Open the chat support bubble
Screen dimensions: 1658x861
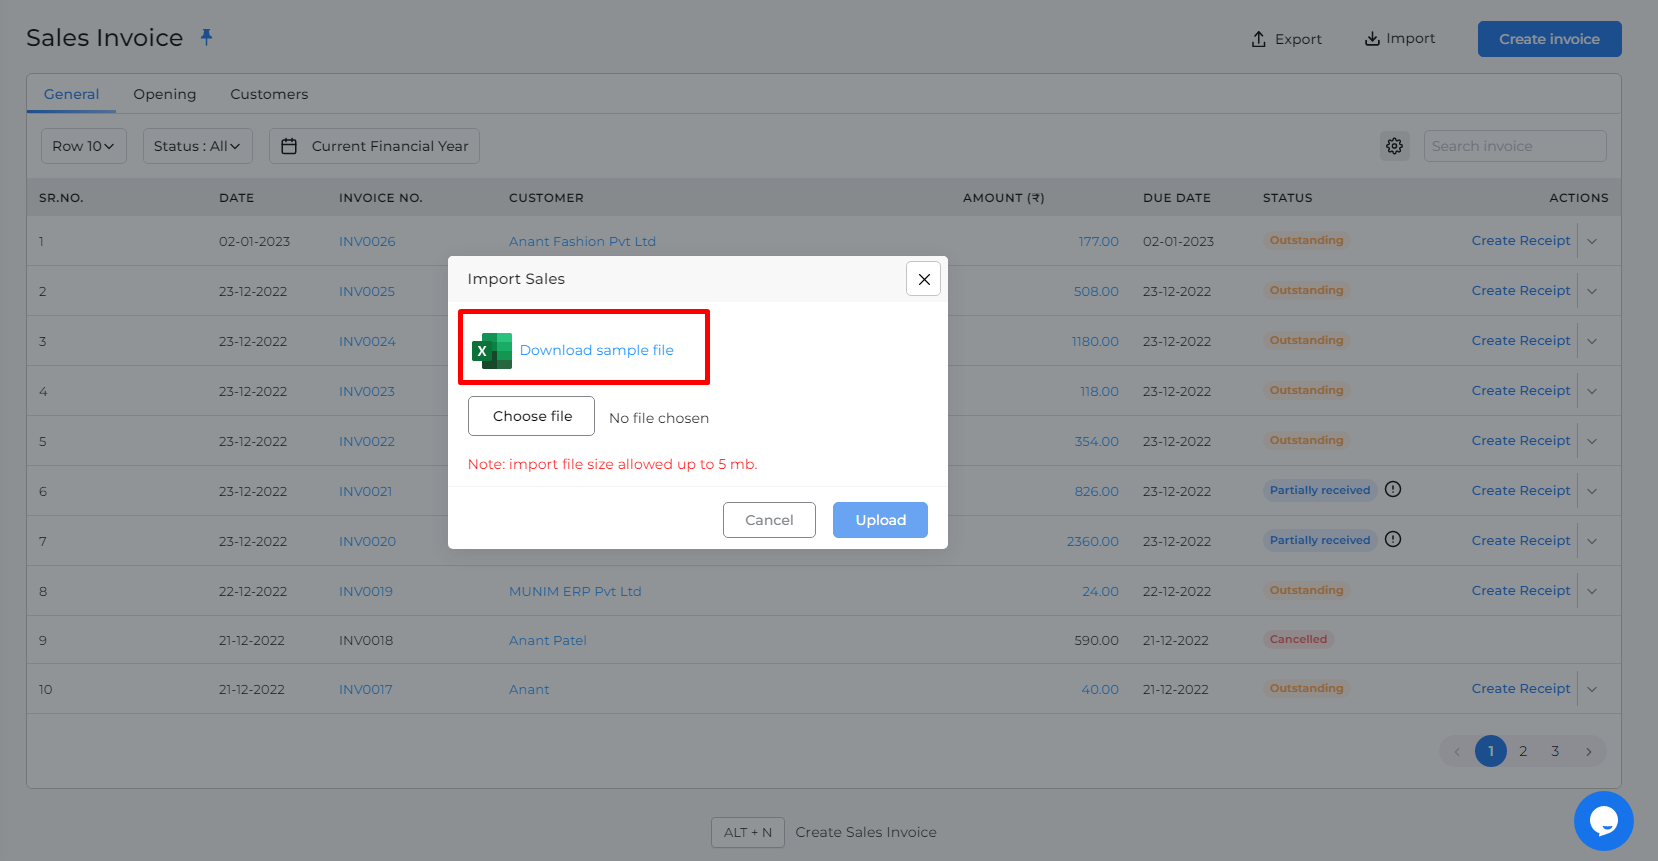[1603, 820]
